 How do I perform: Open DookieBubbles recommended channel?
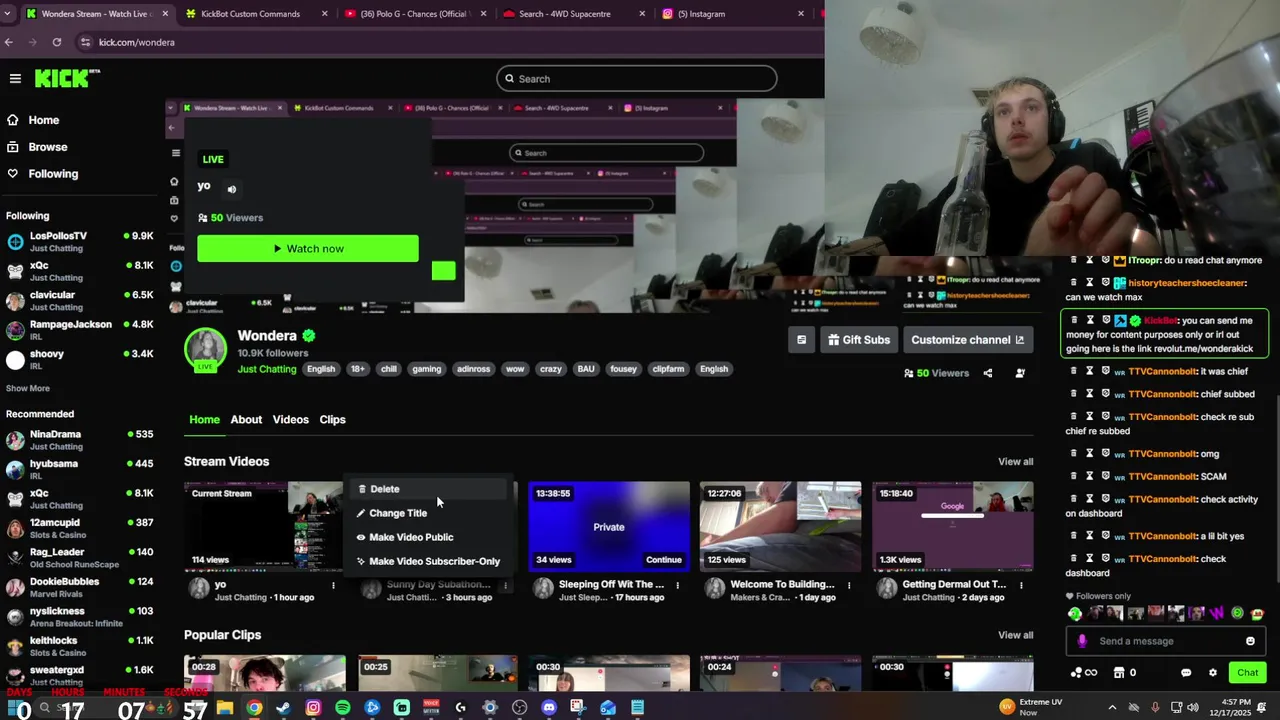80,587
